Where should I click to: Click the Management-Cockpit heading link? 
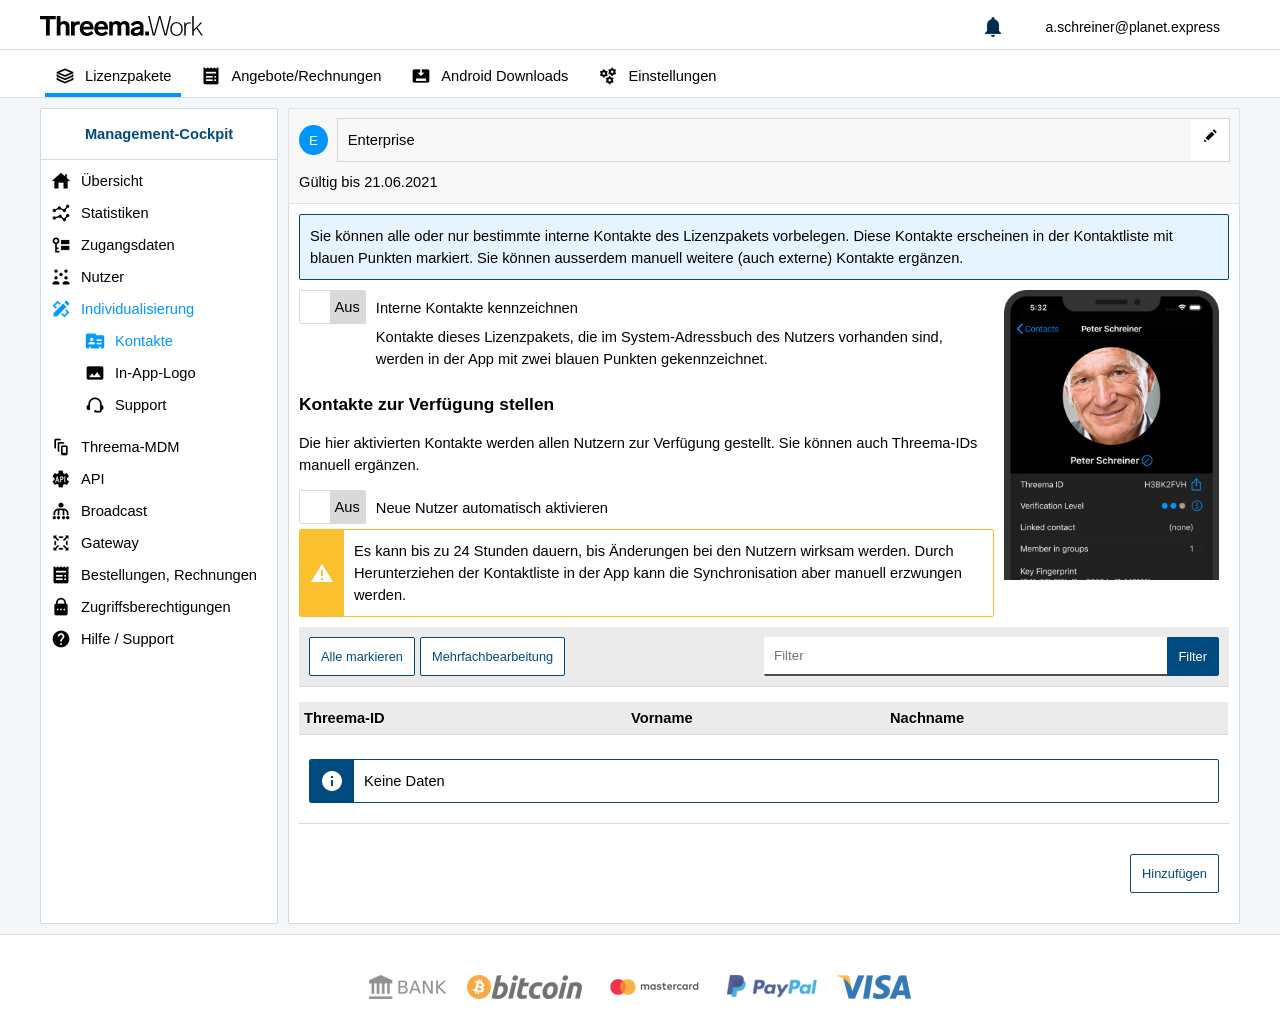click(159, 134)
